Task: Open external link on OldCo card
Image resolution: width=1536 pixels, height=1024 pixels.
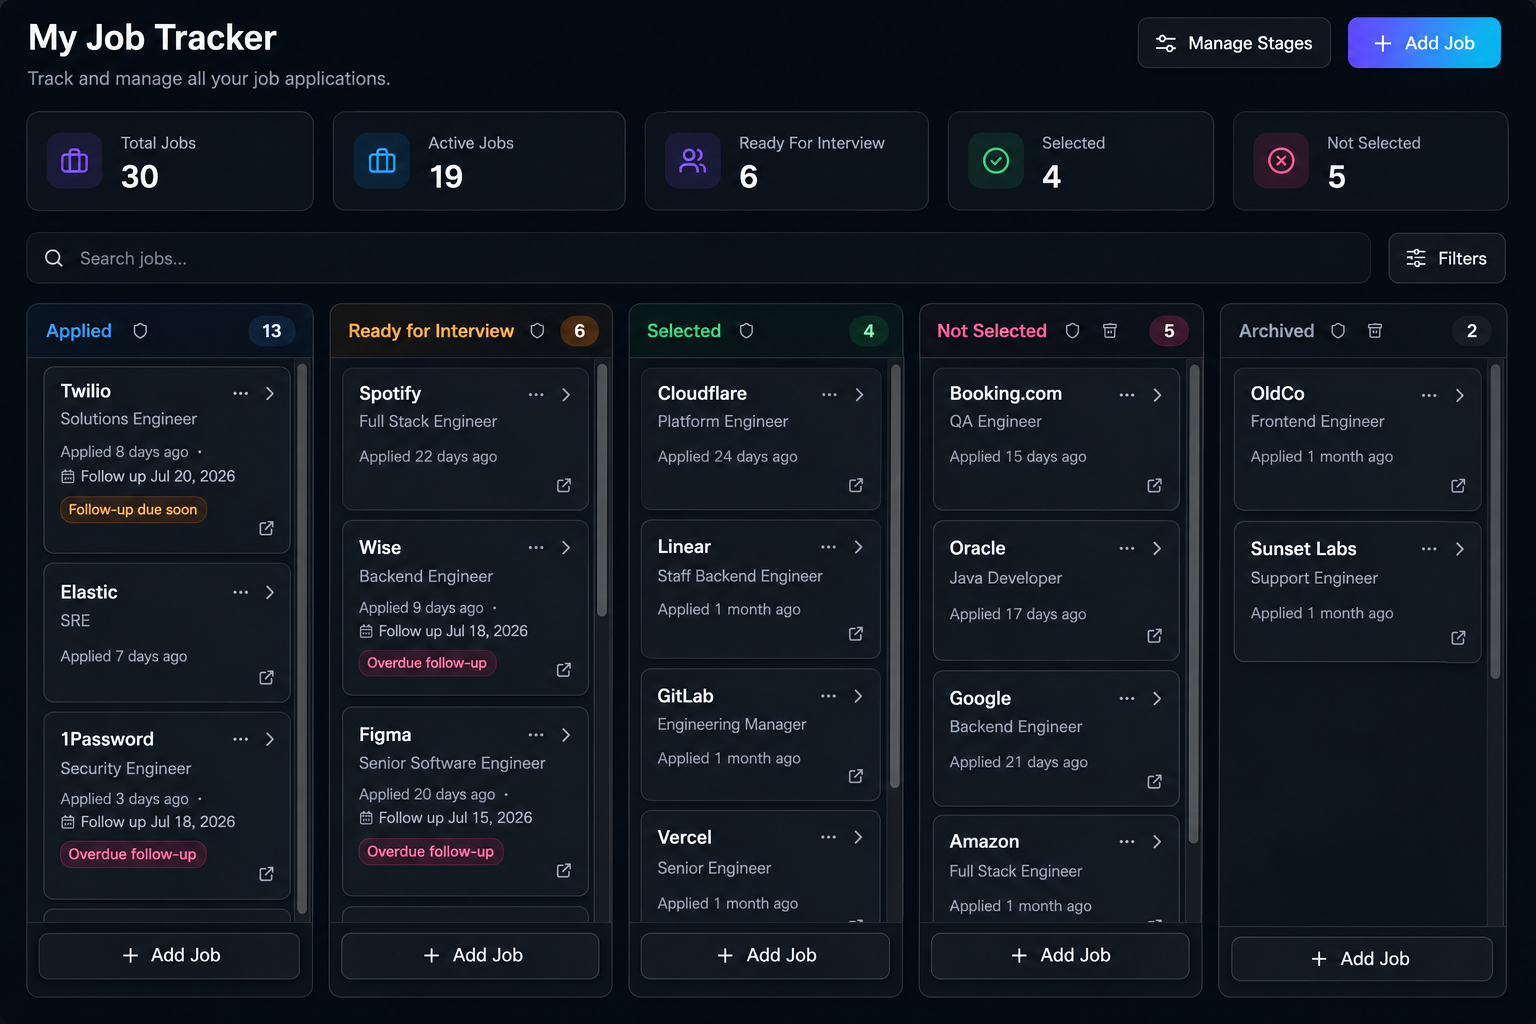Action: [x=1458, y=485]
